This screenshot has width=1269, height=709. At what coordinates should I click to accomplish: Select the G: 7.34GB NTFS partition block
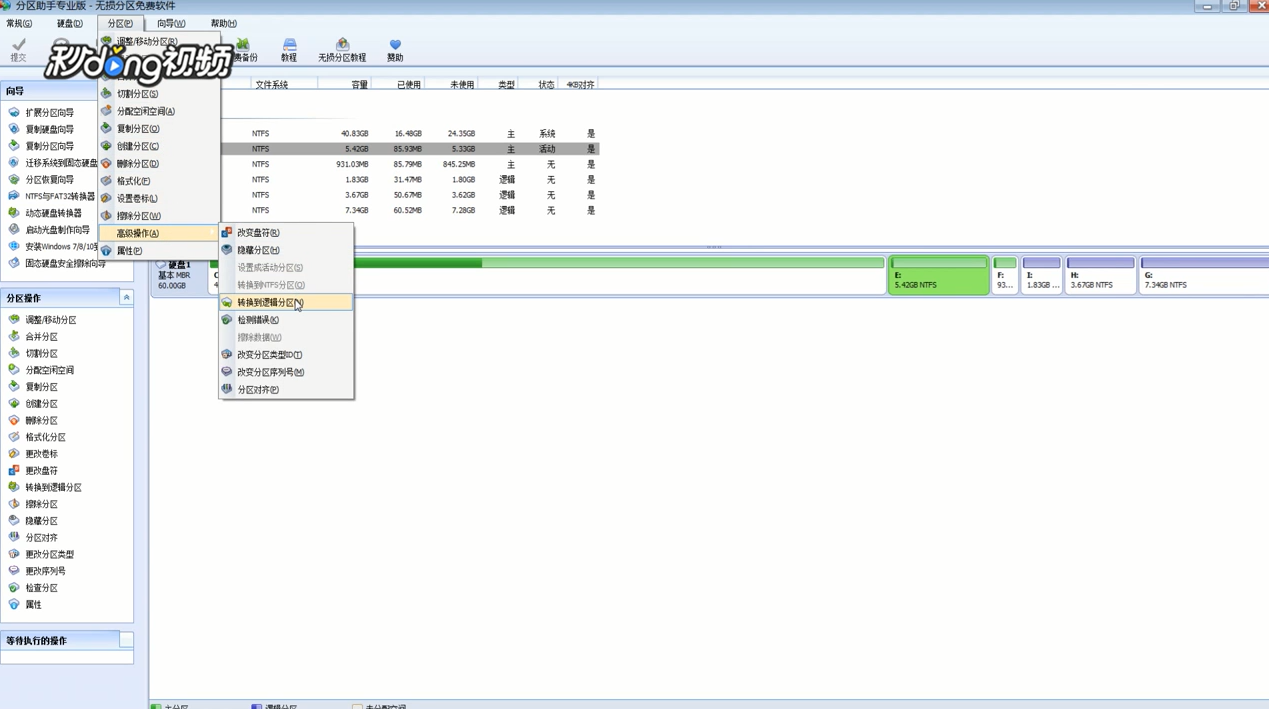(x=1204, y=275)
